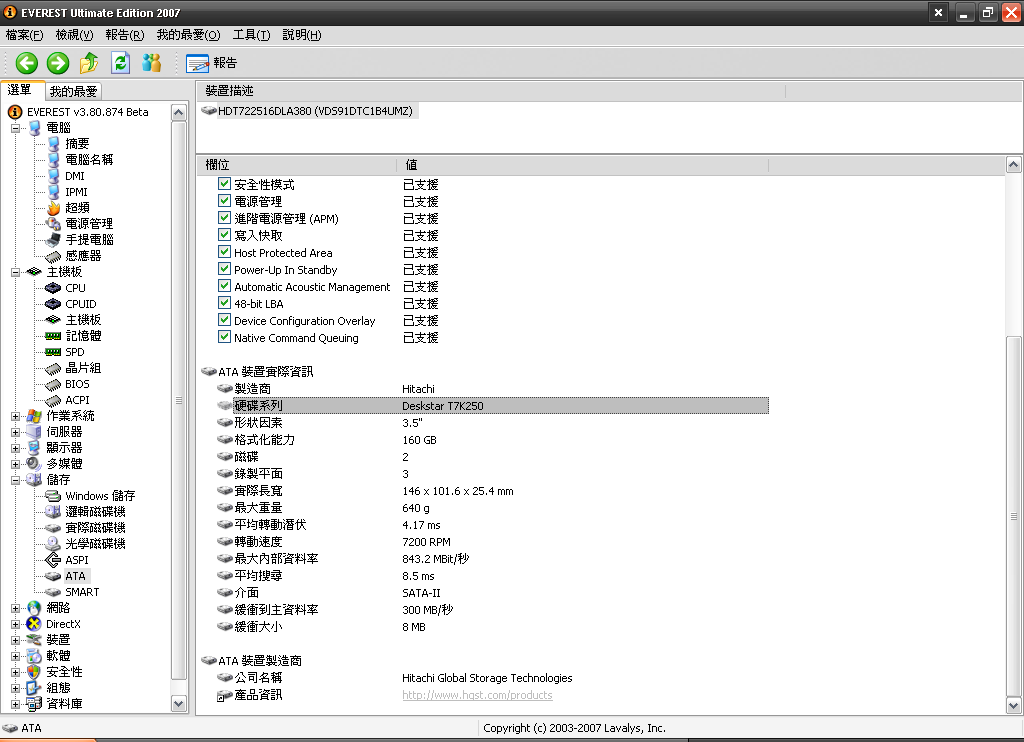
Task: Toggle the Automatic Acoustic Management checkbox
Action: (224, 285)
